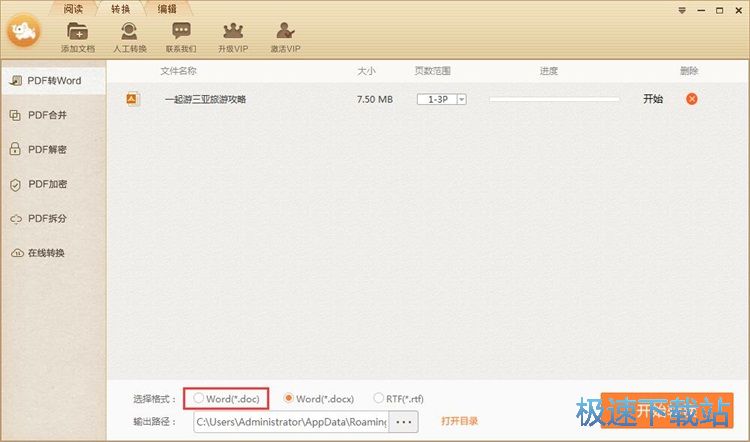750x442 pixels.
Task: Click 开始 for 一起游三亚旅游攻略 file
Action: coord(653,99)
